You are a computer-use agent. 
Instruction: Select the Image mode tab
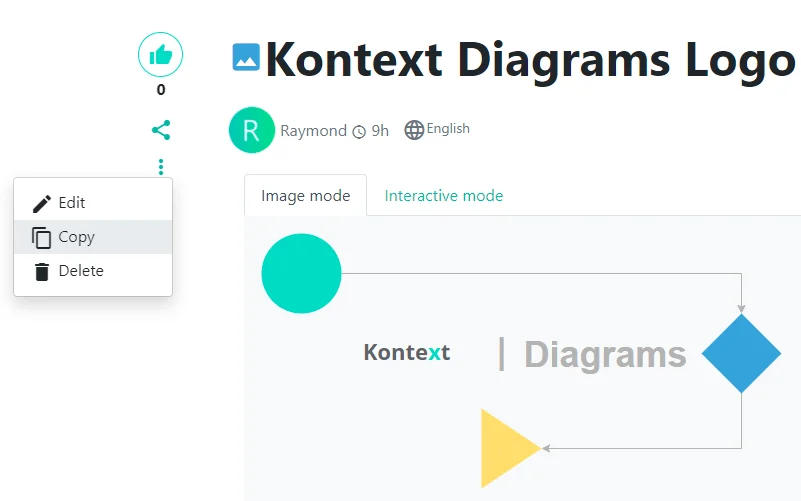(x=305, y=196)
